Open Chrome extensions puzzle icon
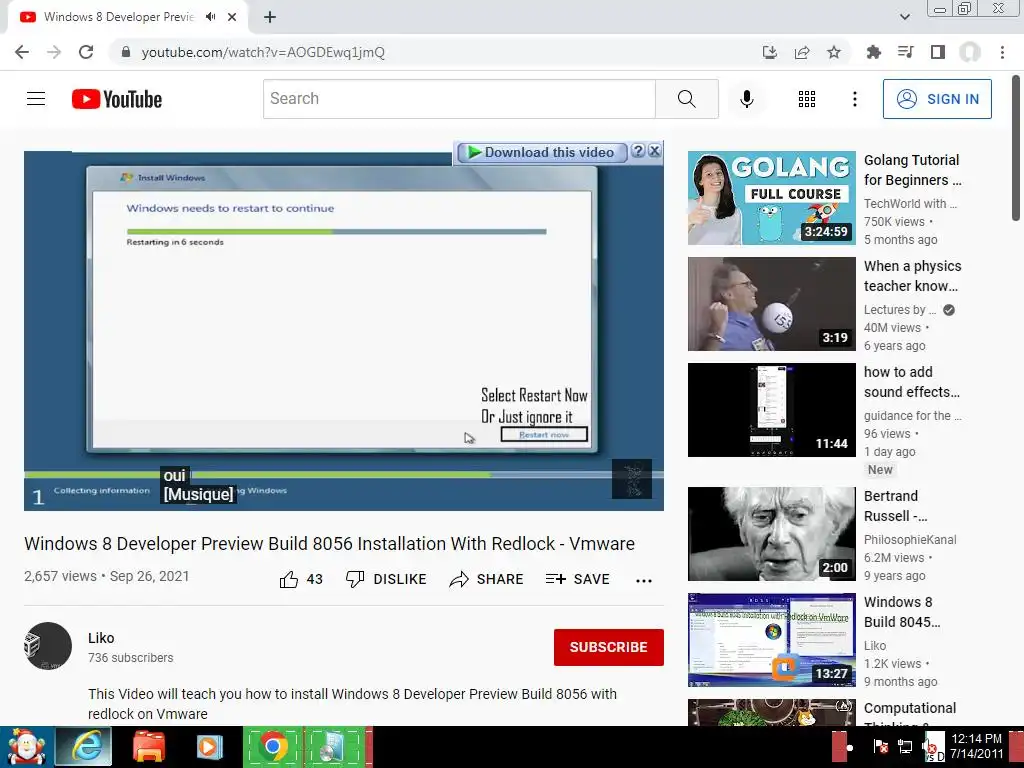The image size is (1024, 768). pyautogui.click(x=873, y=52)
